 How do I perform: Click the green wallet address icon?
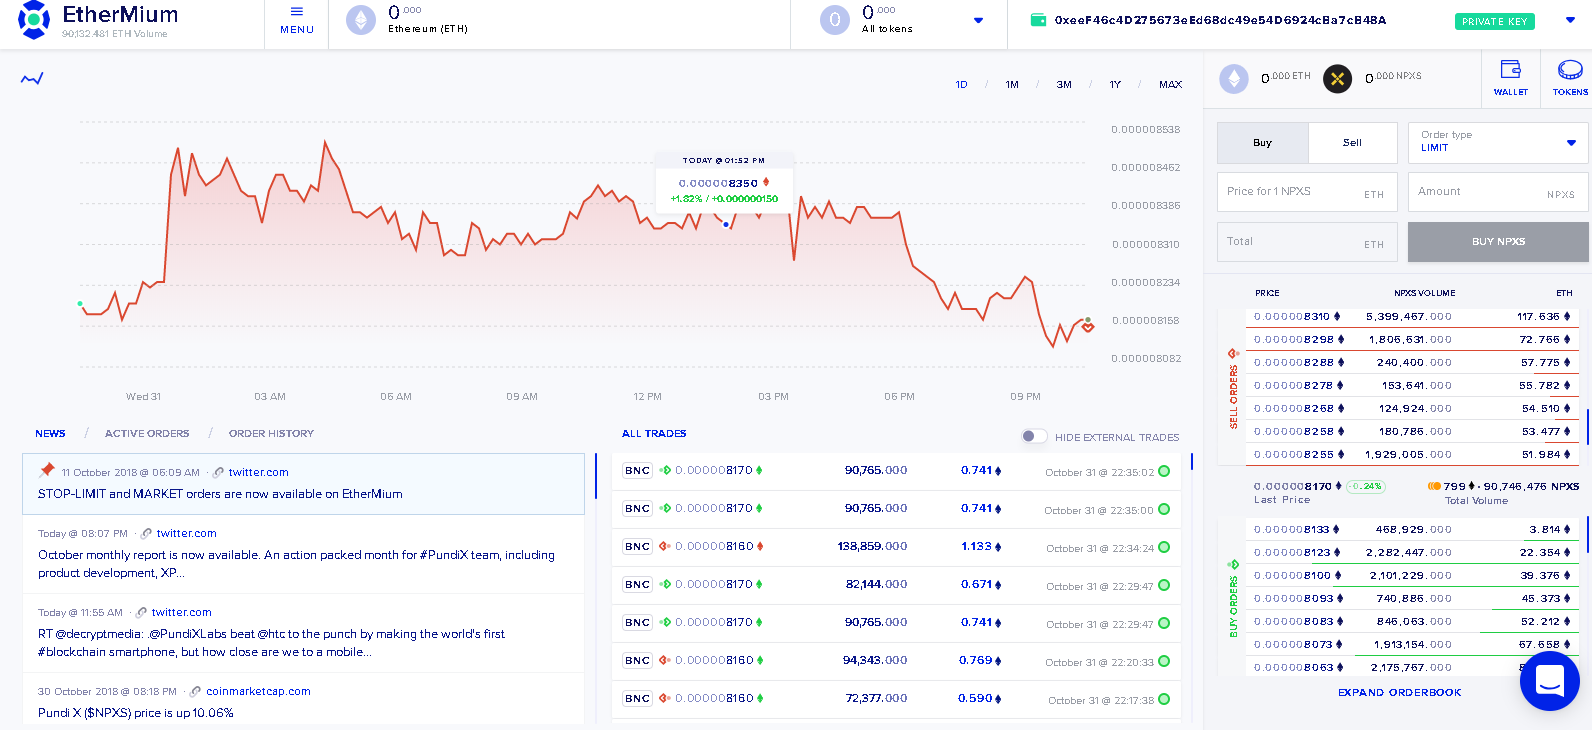tap(1038, 20)
